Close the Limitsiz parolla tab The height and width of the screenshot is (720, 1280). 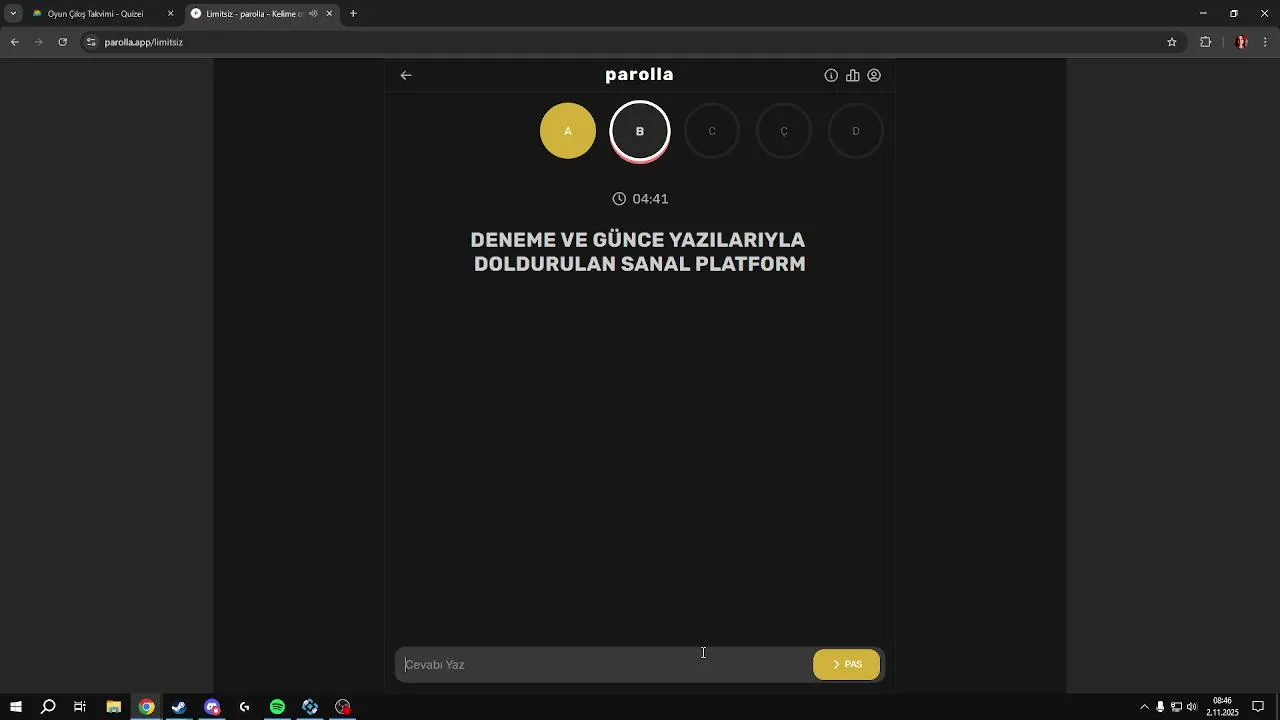[x=329, y=14]
